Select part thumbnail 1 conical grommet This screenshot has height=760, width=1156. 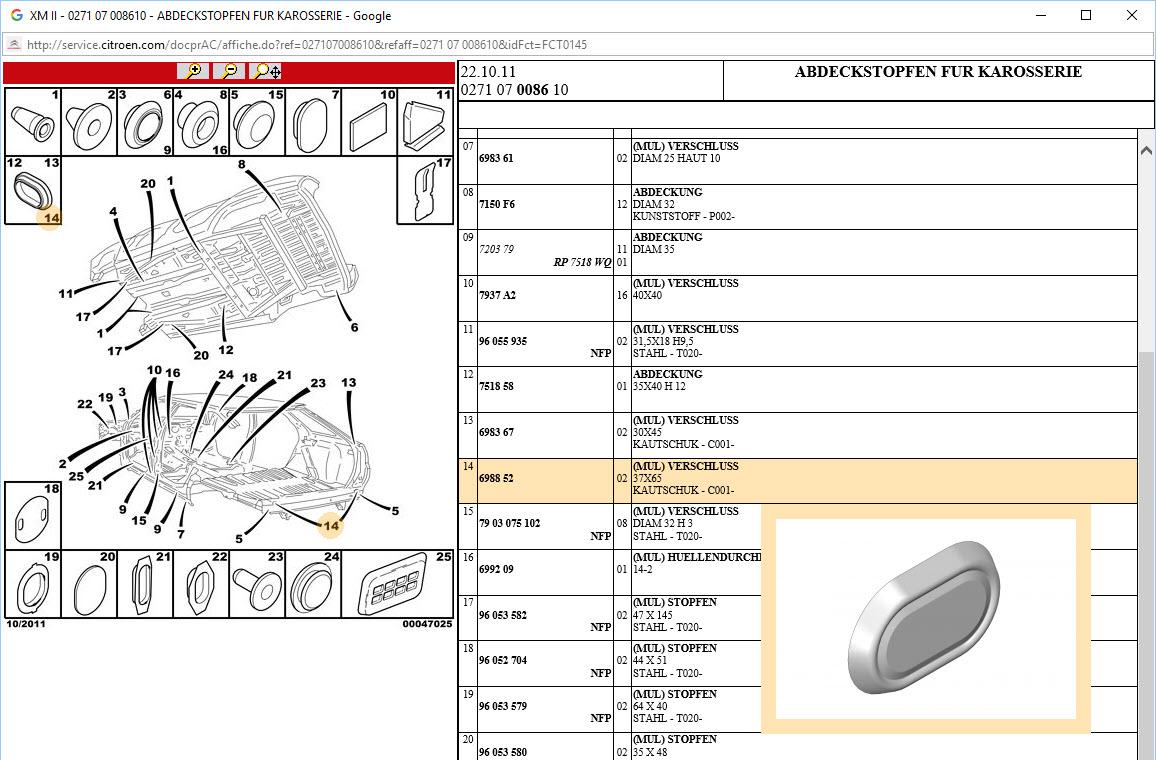tap(33, 122)
